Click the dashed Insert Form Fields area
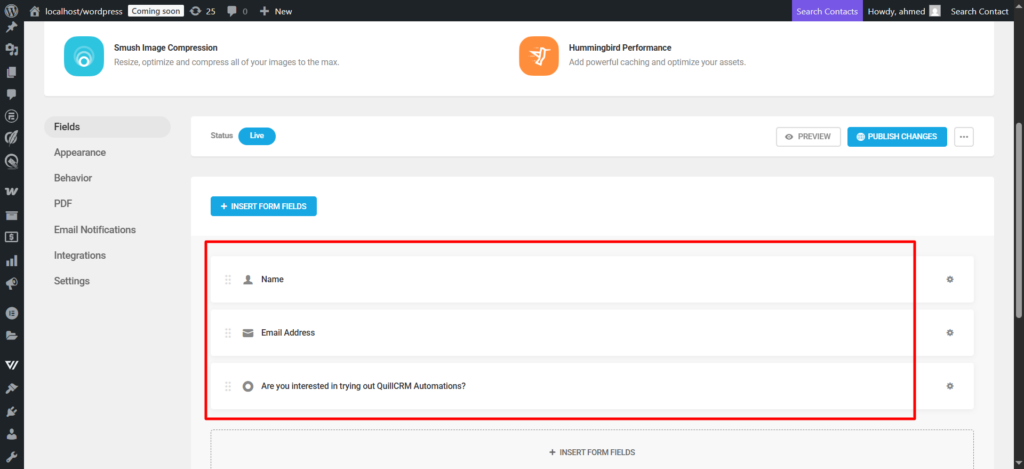 (592, 452)
